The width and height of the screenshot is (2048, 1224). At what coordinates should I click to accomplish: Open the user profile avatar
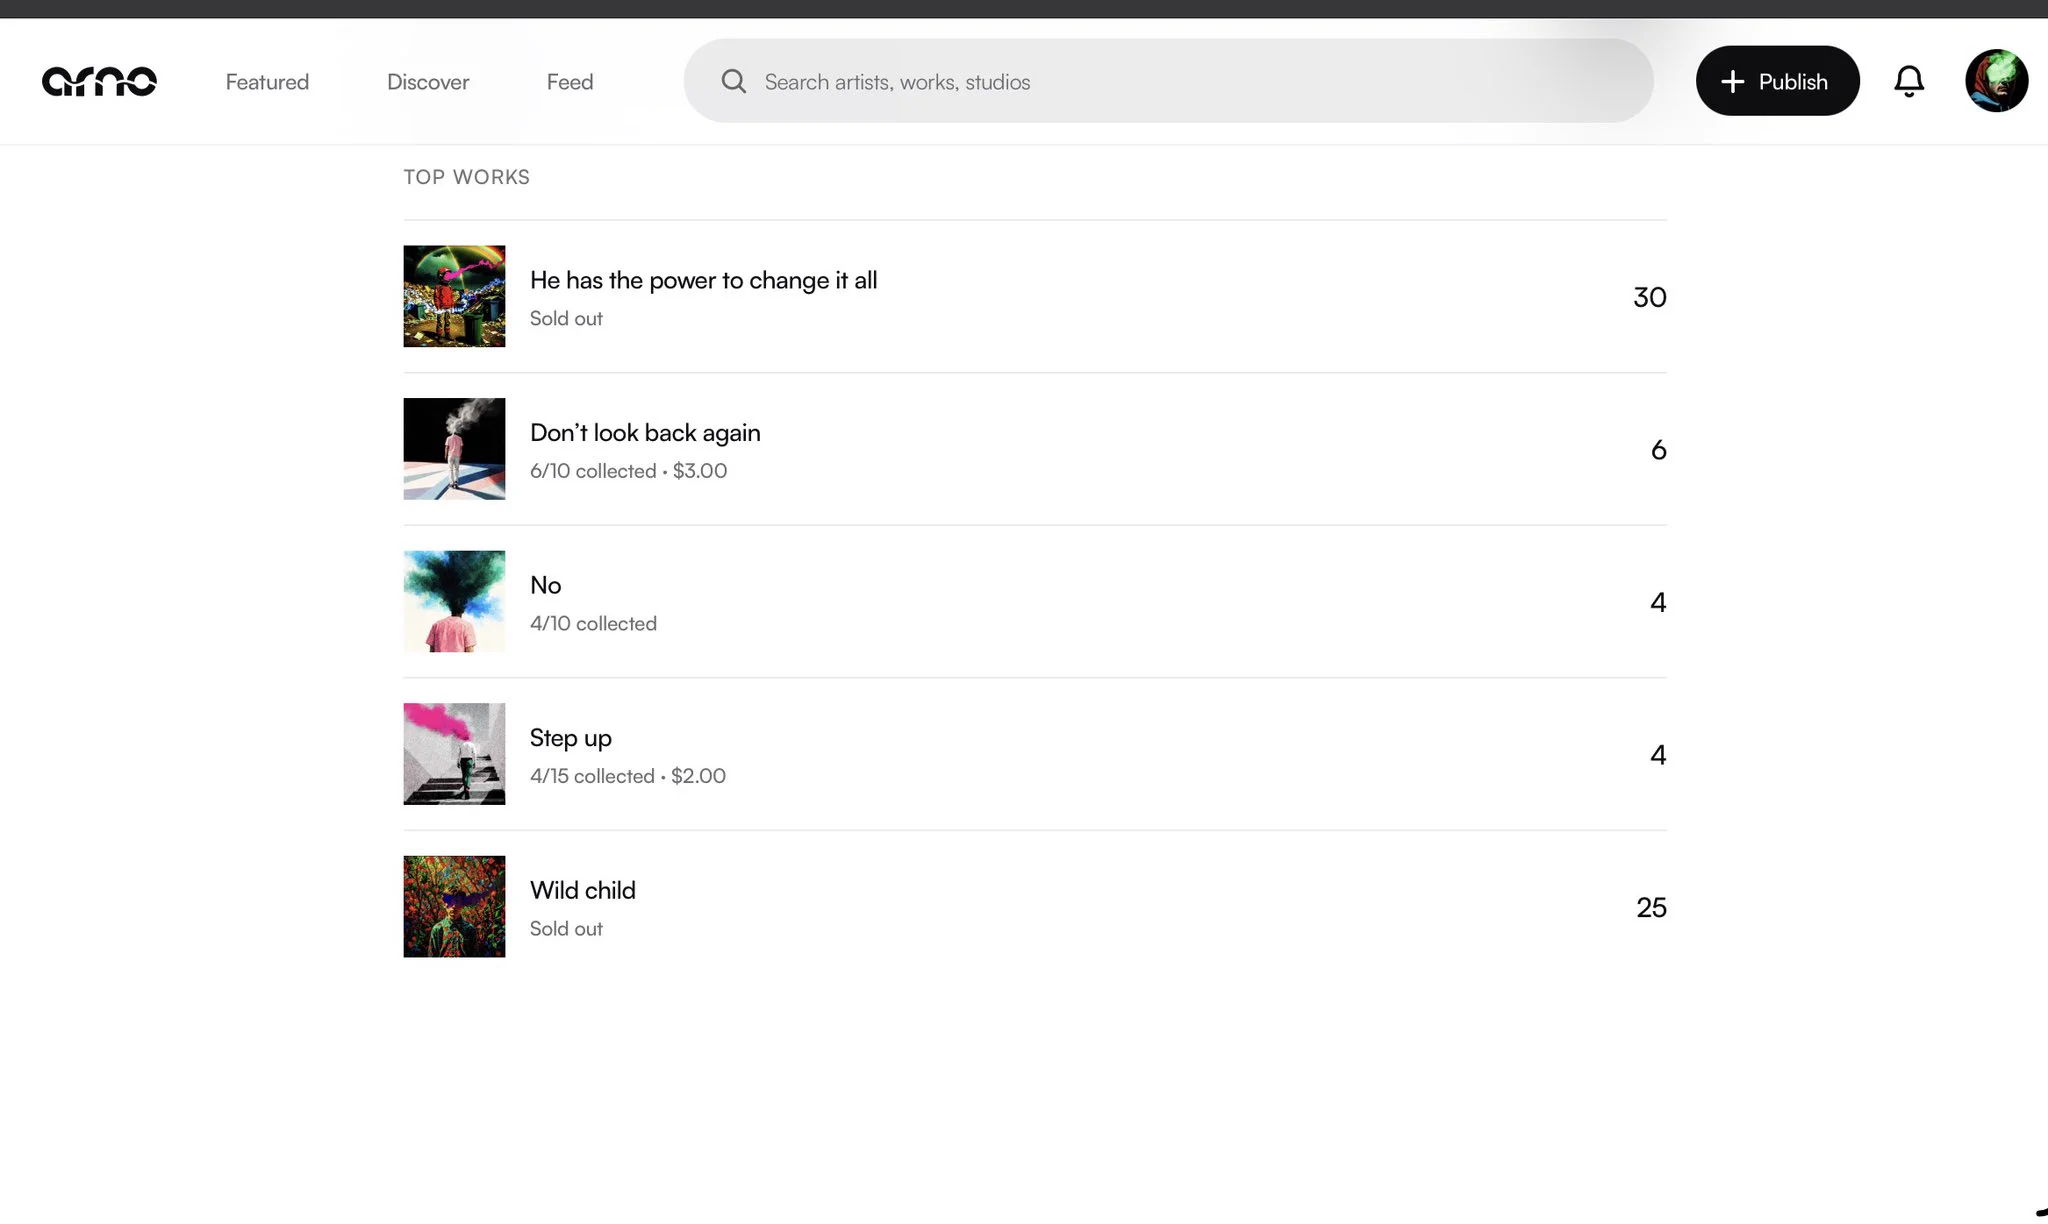tap(1996, 81)
